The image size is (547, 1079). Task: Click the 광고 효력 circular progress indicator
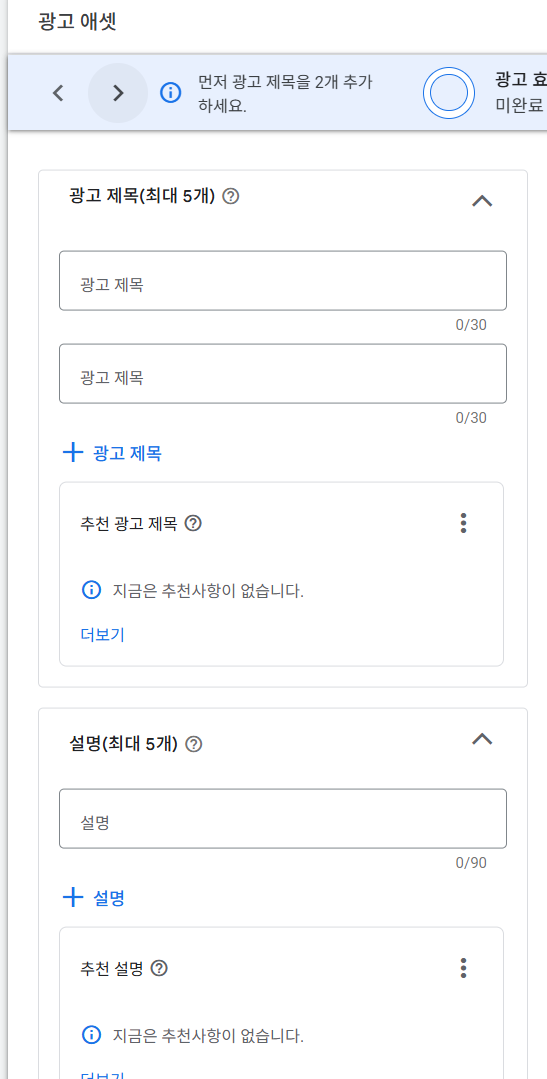click(x=449, y=93)
